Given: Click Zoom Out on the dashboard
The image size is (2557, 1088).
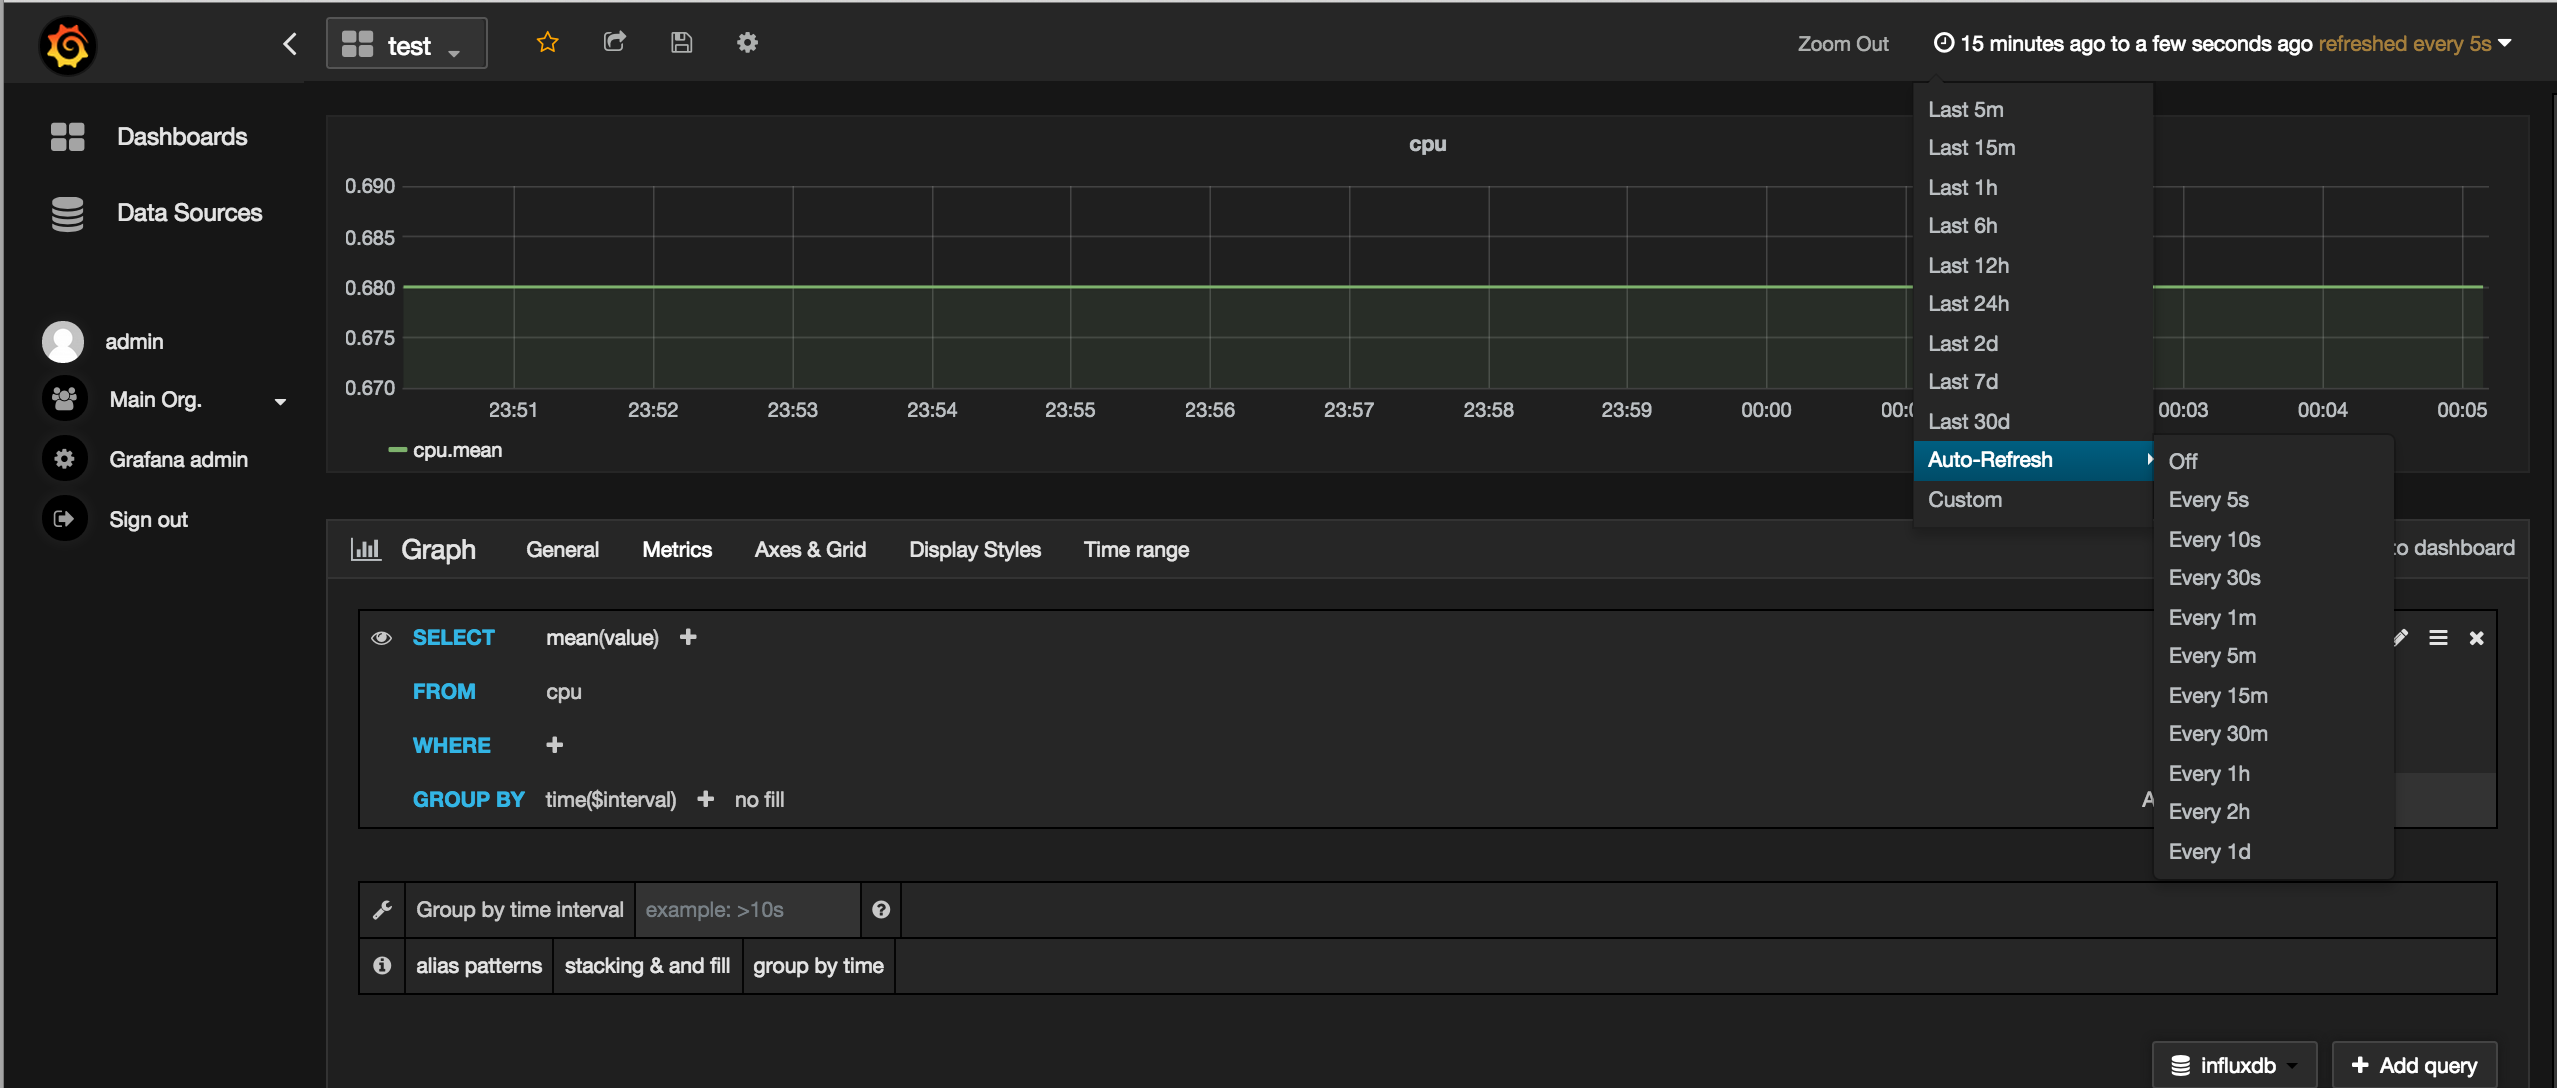Looking at the screenshot, I should pos(1842,43).
